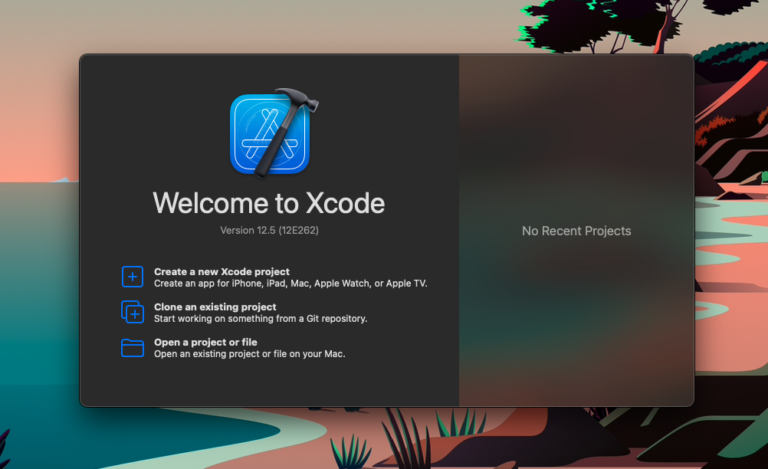Click empty recent projects panel above placeholder
This screenshot has width=768, height=469.
click(576, 137)
